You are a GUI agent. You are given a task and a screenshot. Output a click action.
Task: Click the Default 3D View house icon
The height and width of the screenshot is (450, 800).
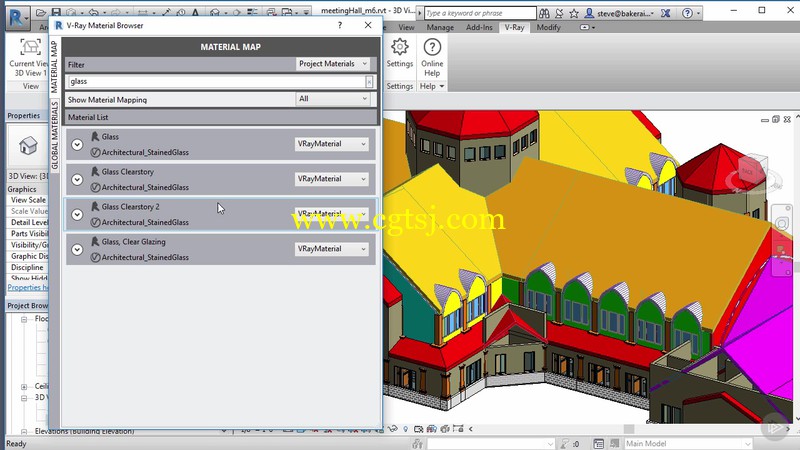215,12
